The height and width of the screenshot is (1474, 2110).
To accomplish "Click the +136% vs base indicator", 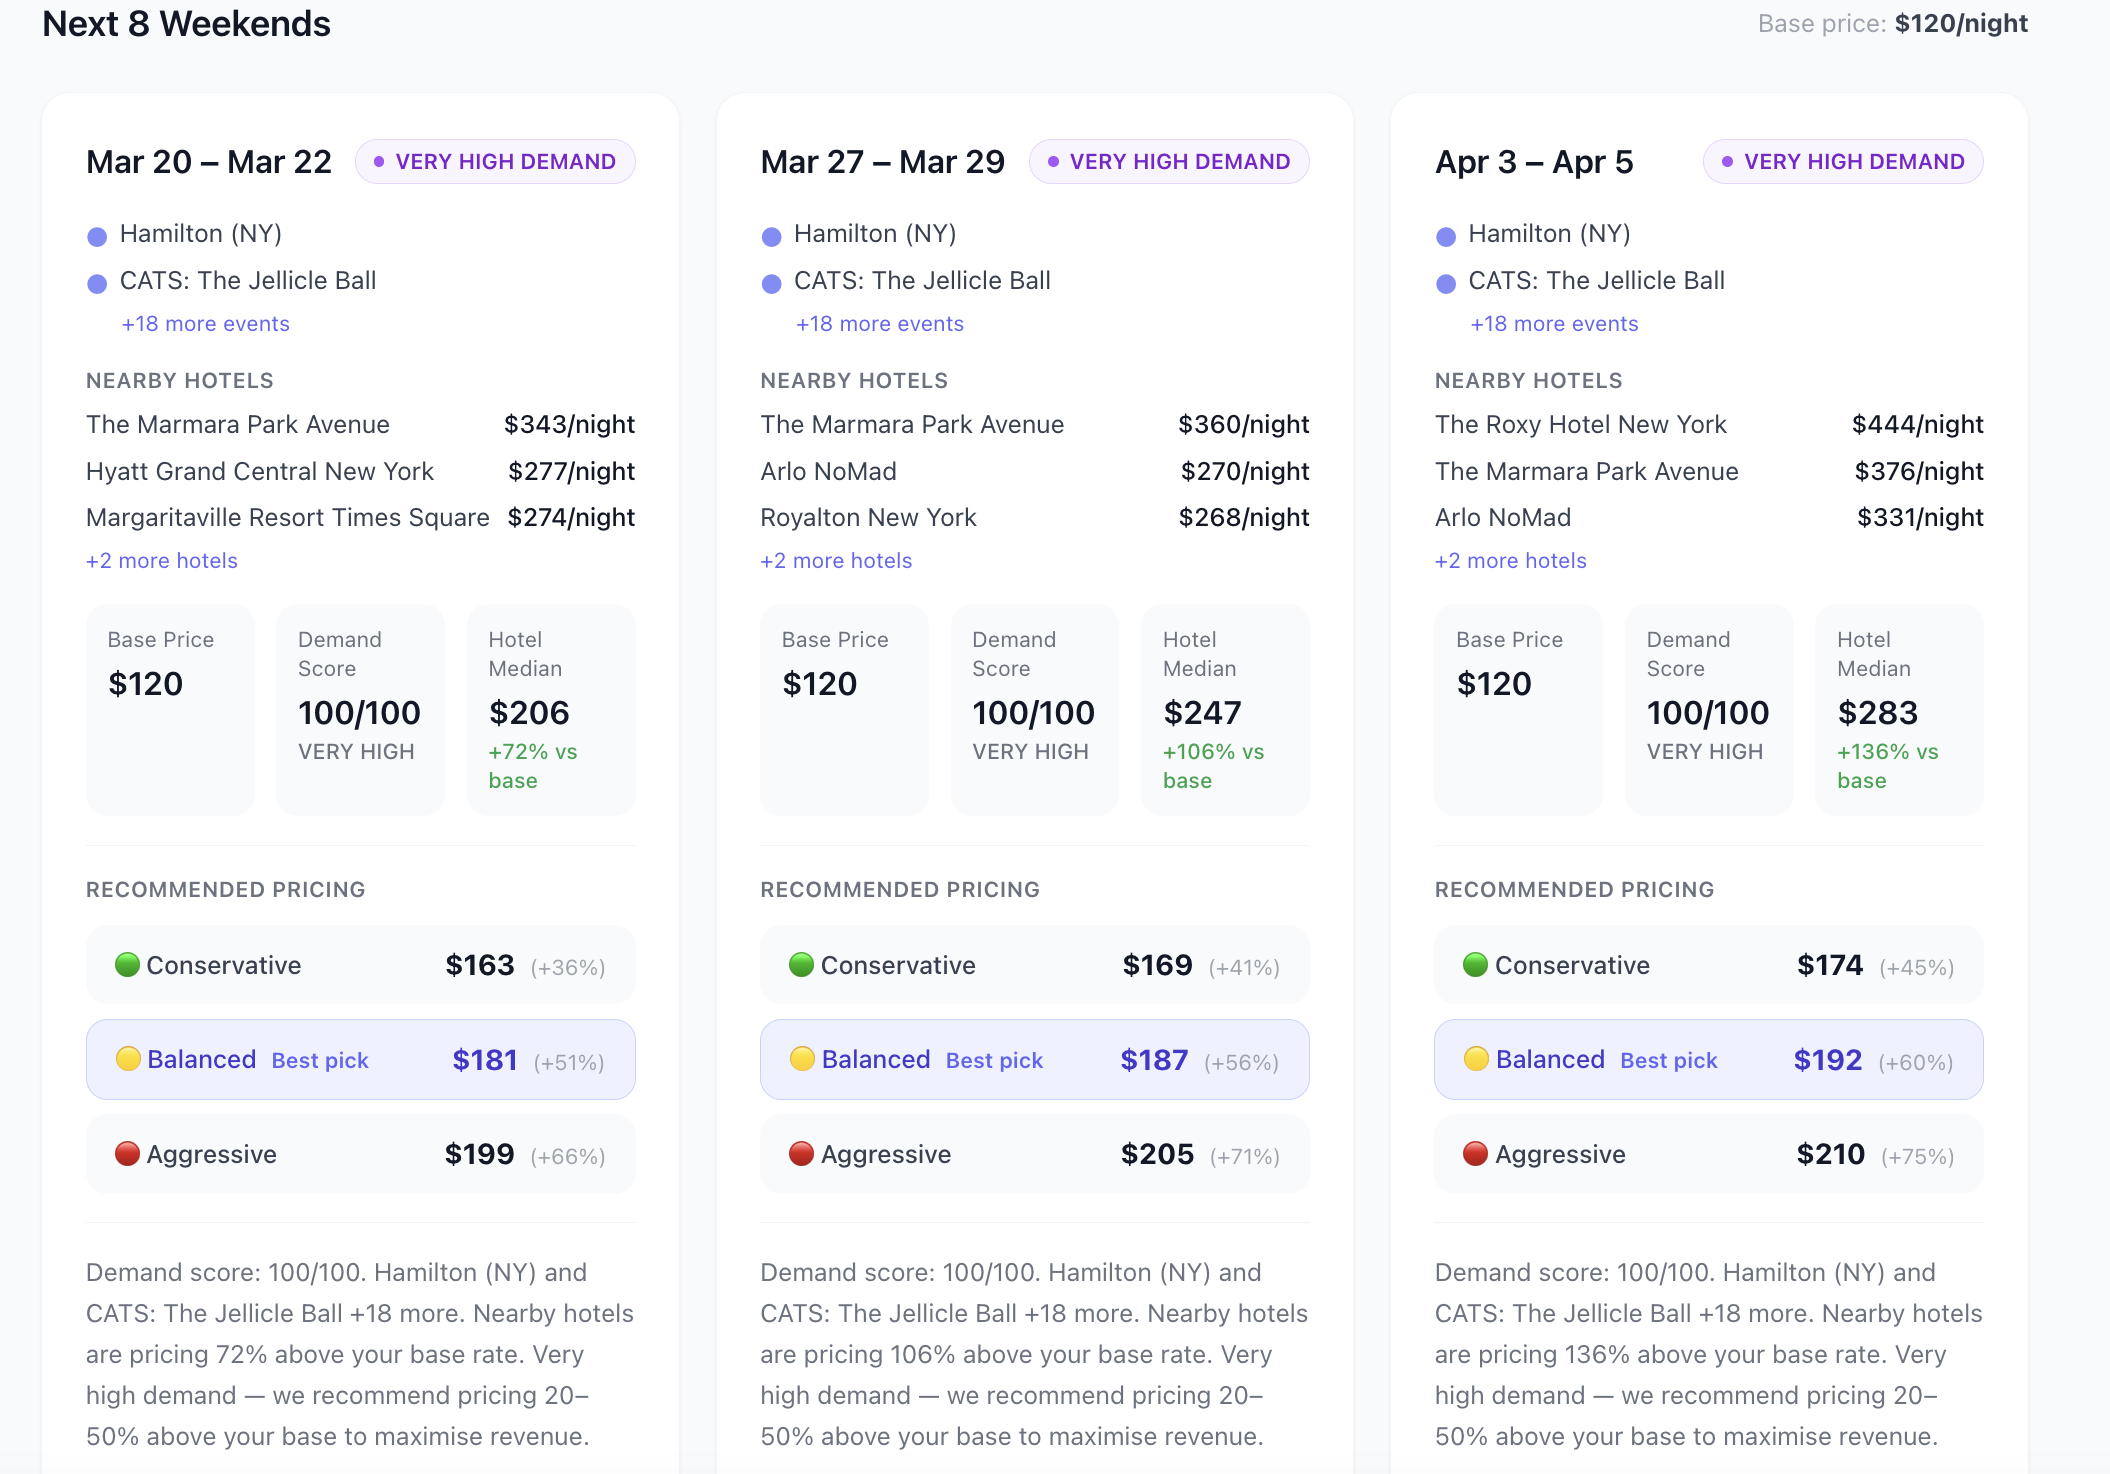I will point(1888,765).
